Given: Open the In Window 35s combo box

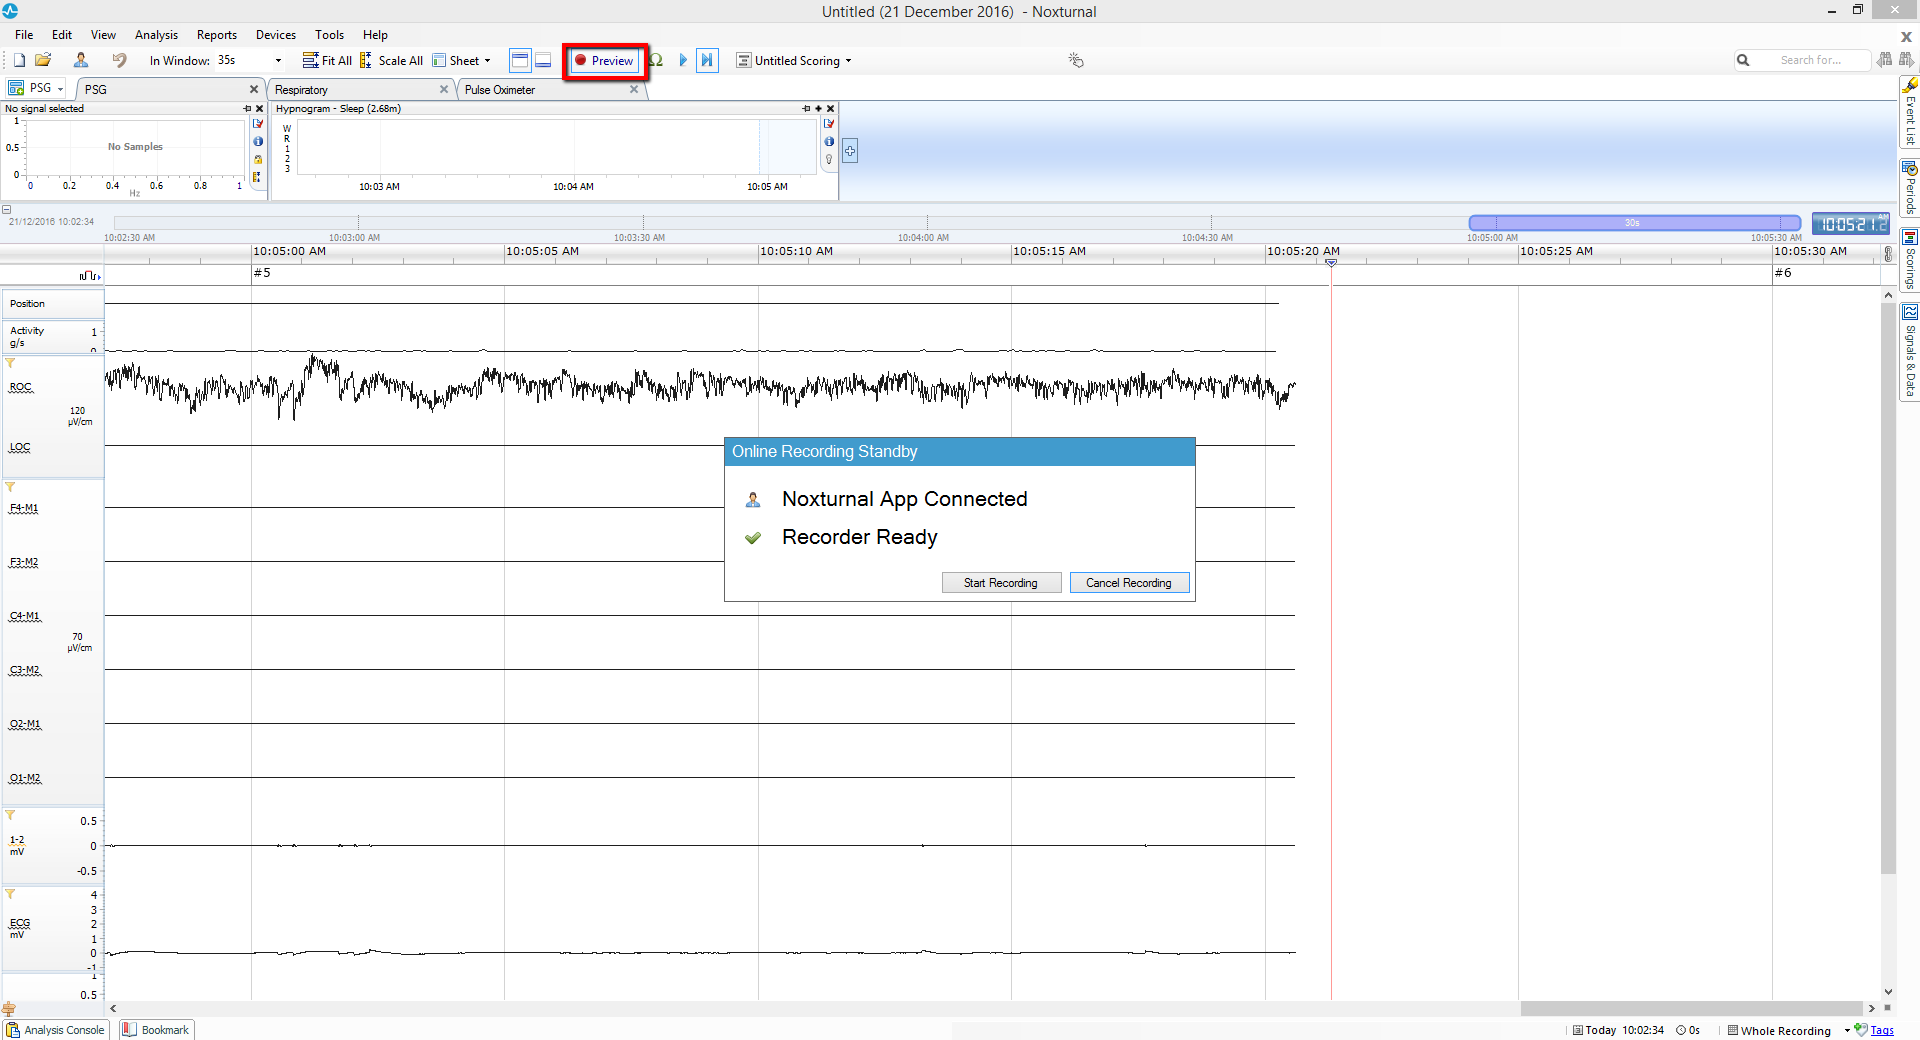Looking at the screenshot, I should click(250, 60).
